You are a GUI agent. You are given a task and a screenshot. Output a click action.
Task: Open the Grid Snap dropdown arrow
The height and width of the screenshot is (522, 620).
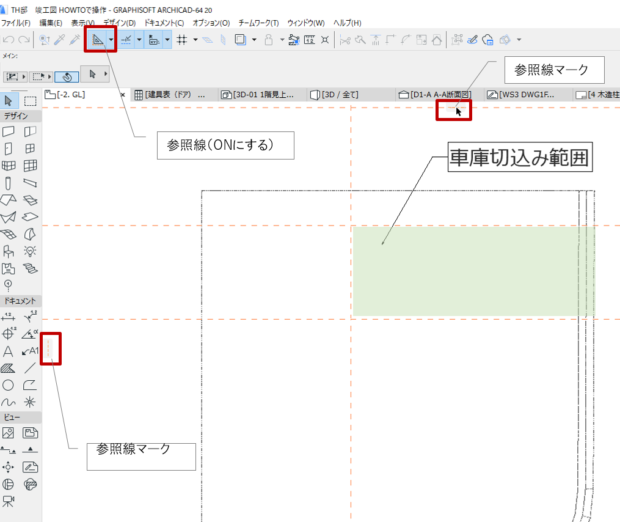pos(195,40)
